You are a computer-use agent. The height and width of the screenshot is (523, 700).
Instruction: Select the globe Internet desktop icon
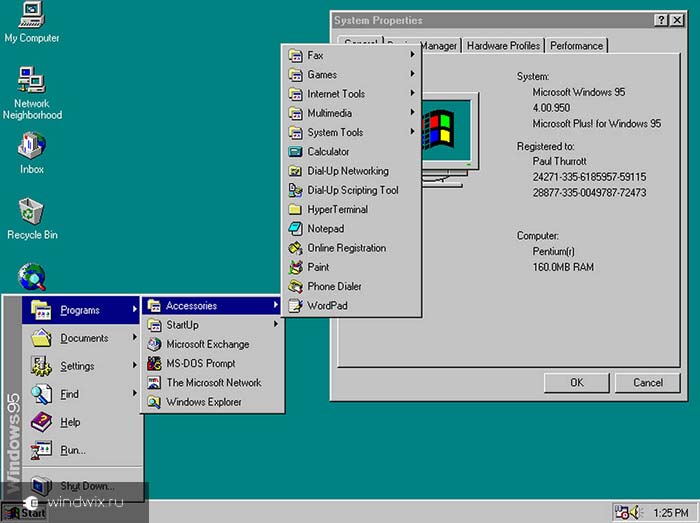click(x=31, y=277)
